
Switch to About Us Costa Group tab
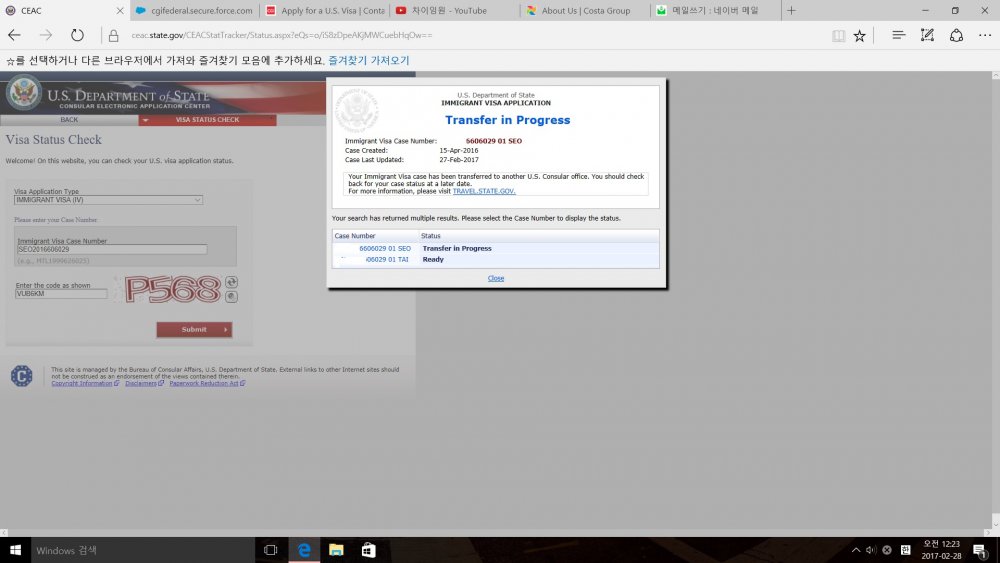pyautogui.click(x=585, y=11)
